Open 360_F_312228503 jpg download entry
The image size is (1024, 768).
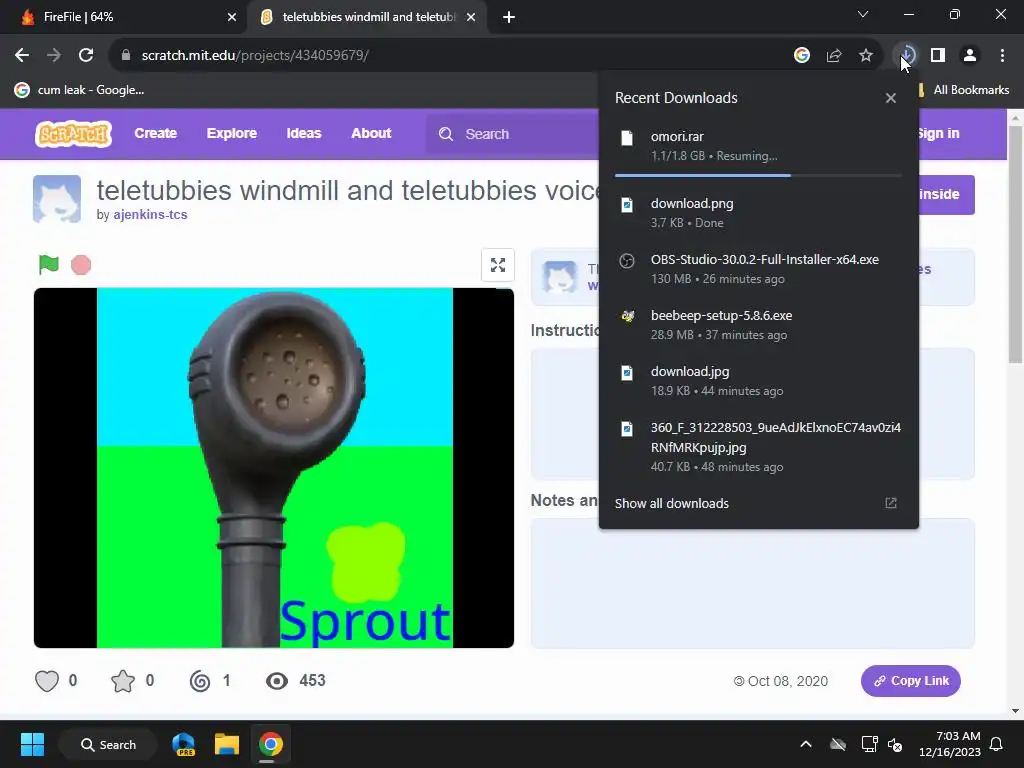pyautogui.click(x=758, y=447)
